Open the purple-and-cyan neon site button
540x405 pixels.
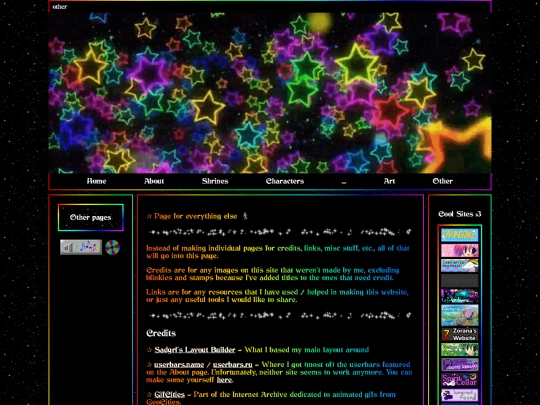click(460, 296)
